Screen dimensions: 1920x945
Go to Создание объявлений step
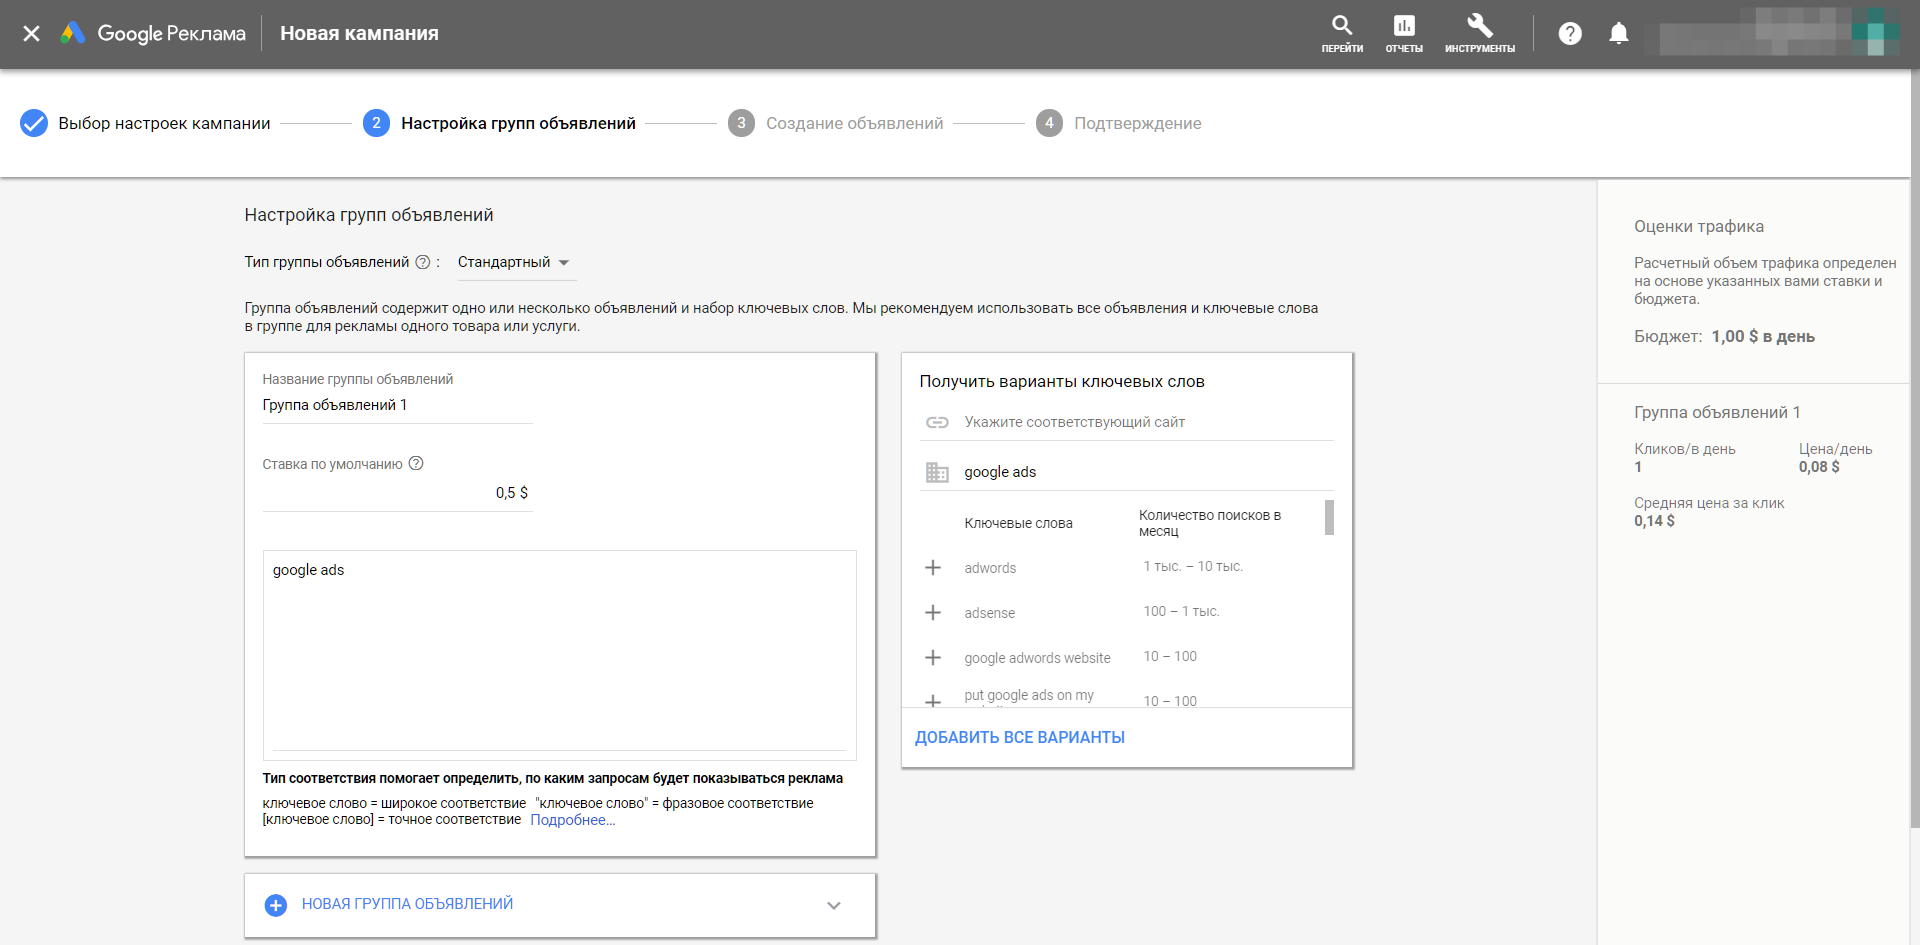coord(854,123)
